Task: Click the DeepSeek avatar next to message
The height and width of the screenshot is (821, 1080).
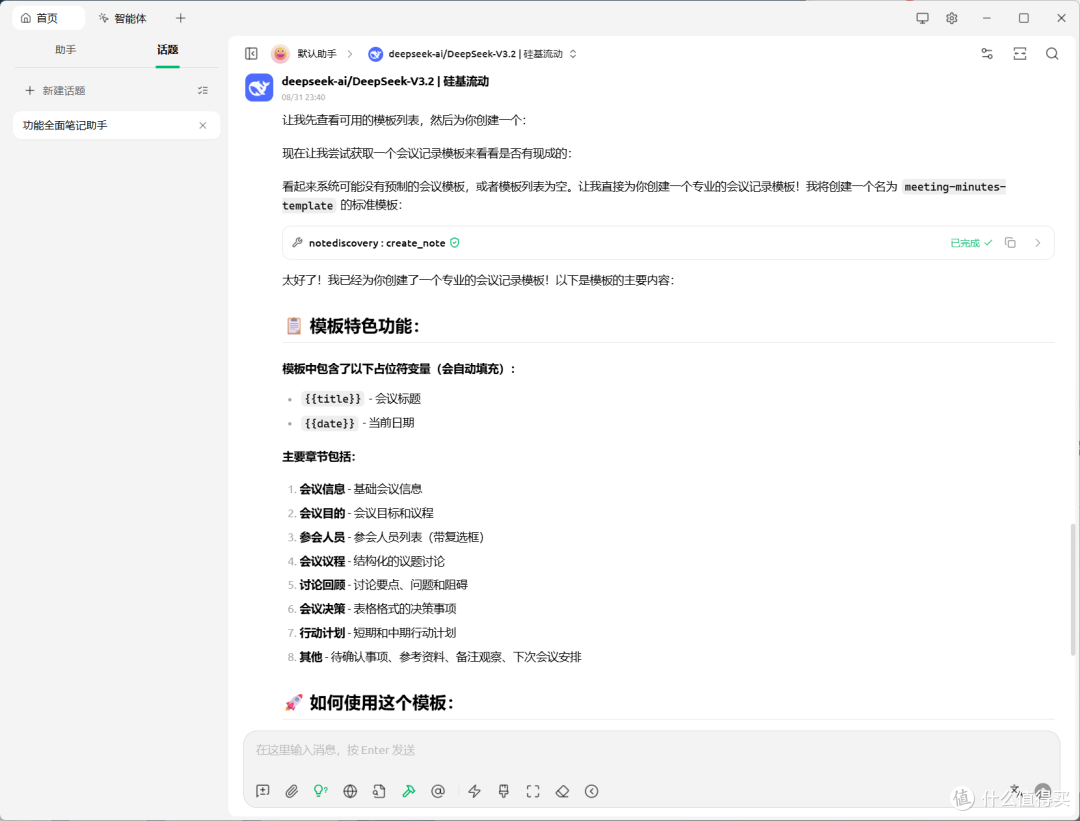Action: pyautogui.click(x=259, y=87)
